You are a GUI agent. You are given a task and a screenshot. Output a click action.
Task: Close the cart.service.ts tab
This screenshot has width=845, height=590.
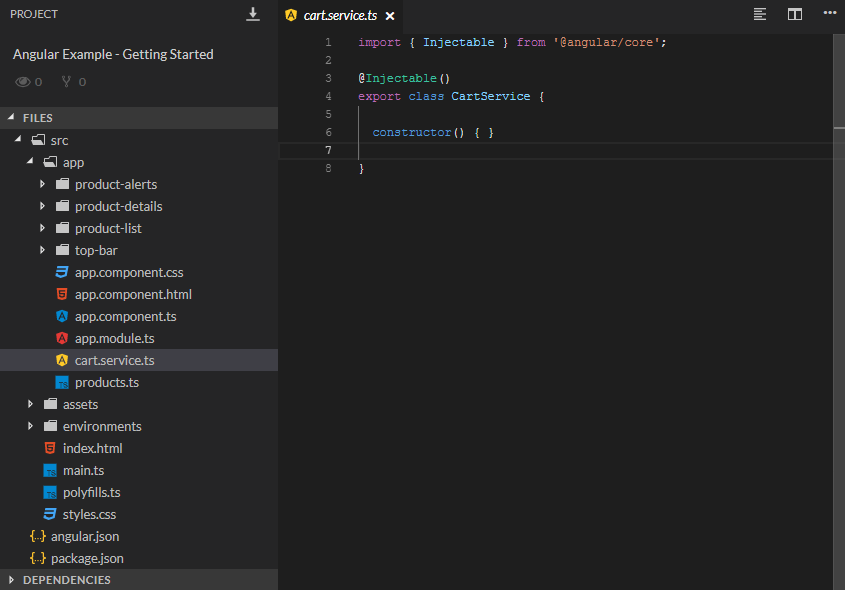click(x=390, y=16)
